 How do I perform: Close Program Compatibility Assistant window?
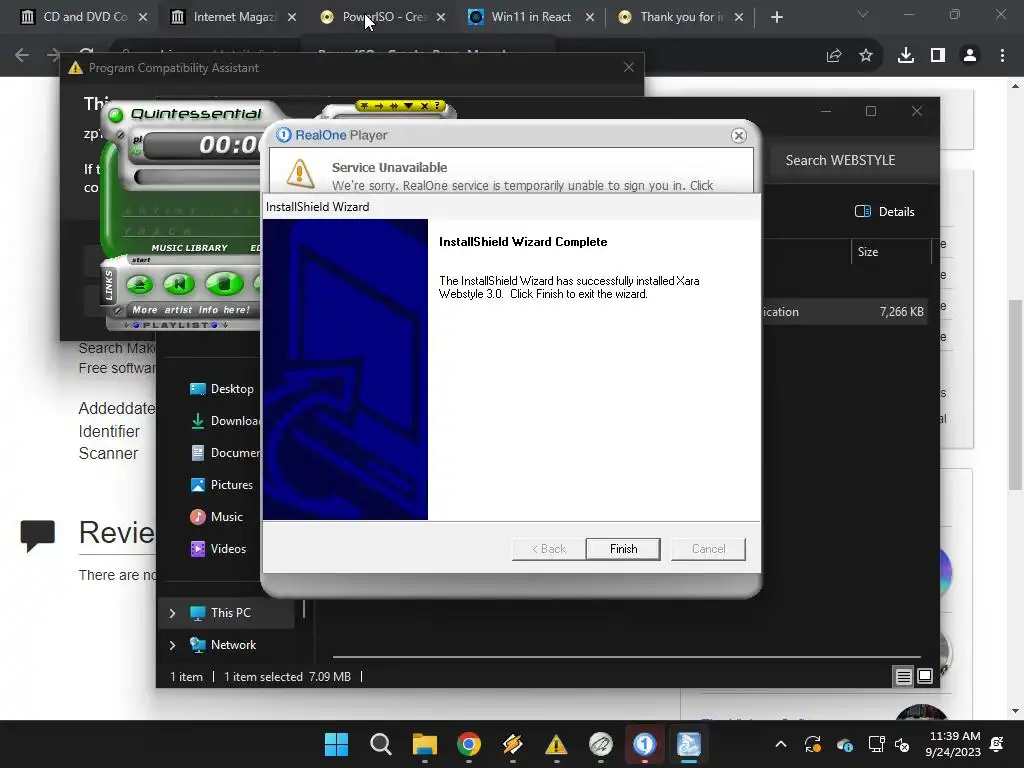coord(628,67)
